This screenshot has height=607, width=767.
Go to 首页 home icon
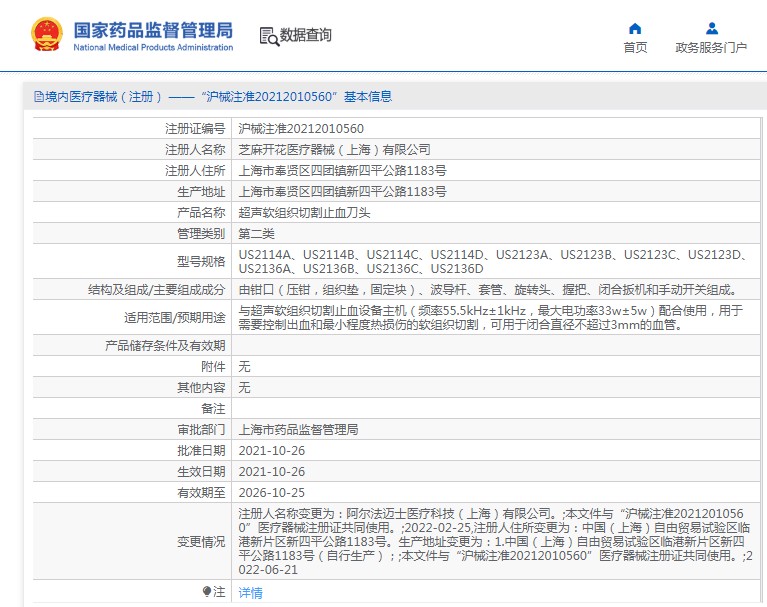click(x=635, y=28)
